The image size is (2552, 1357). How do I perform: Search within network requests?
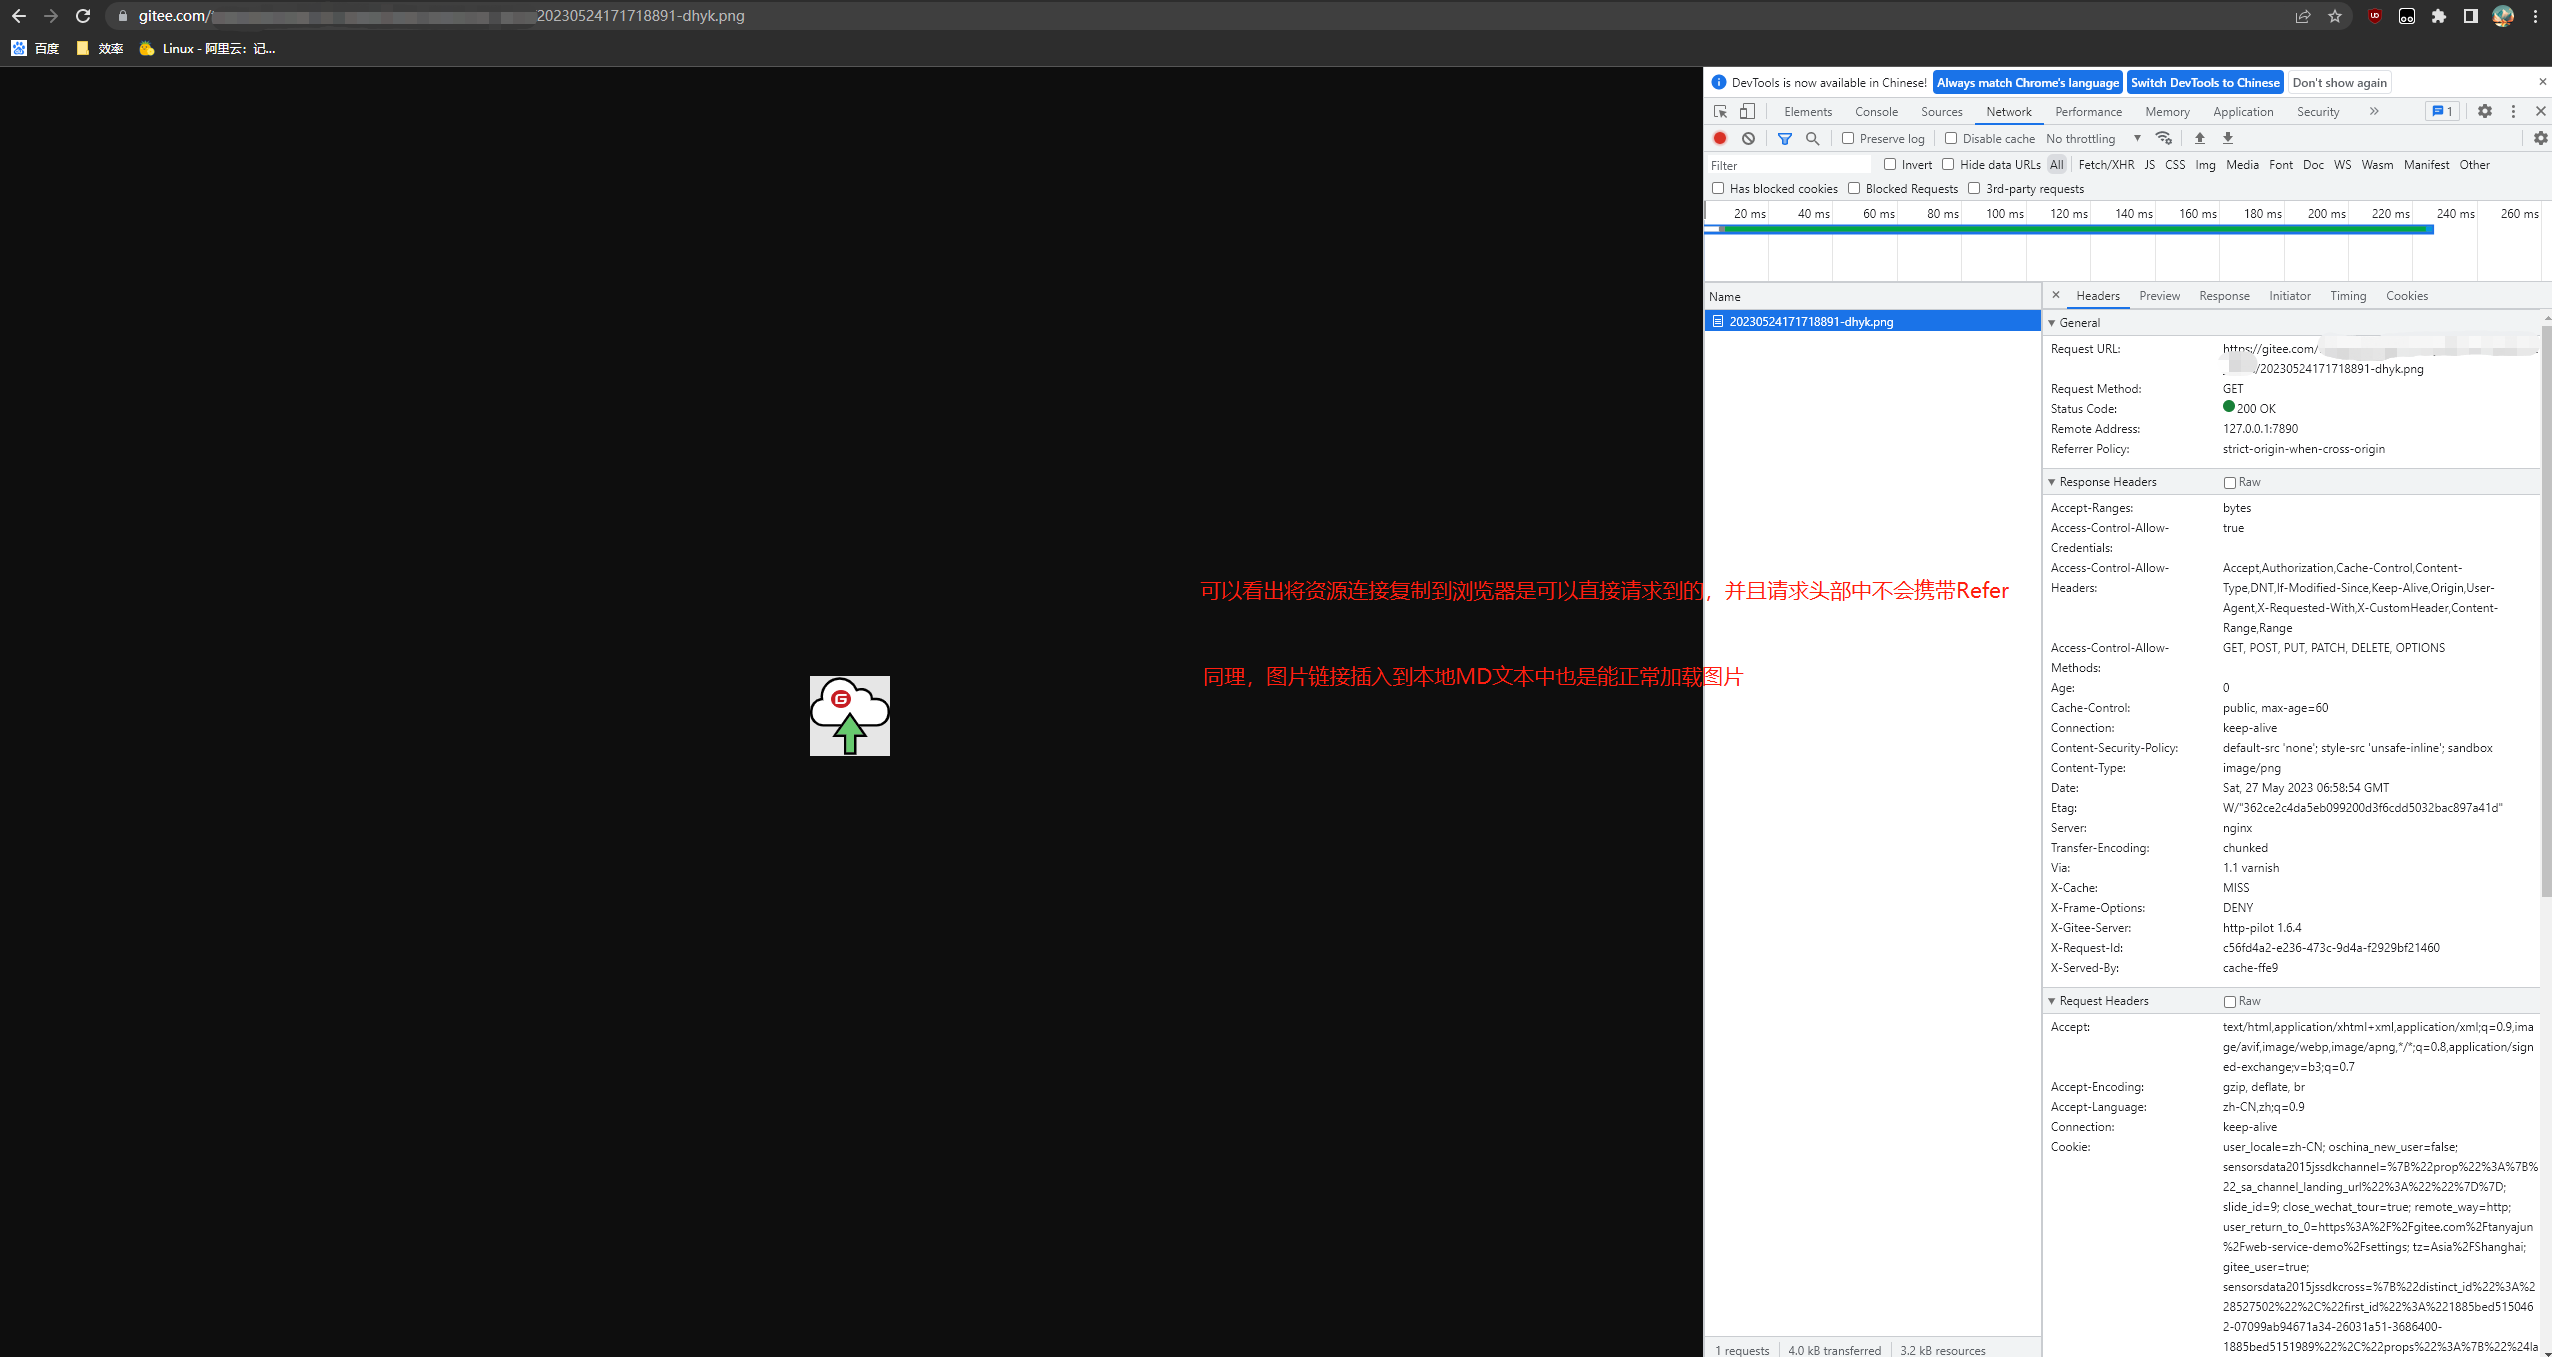point(1815,138)
